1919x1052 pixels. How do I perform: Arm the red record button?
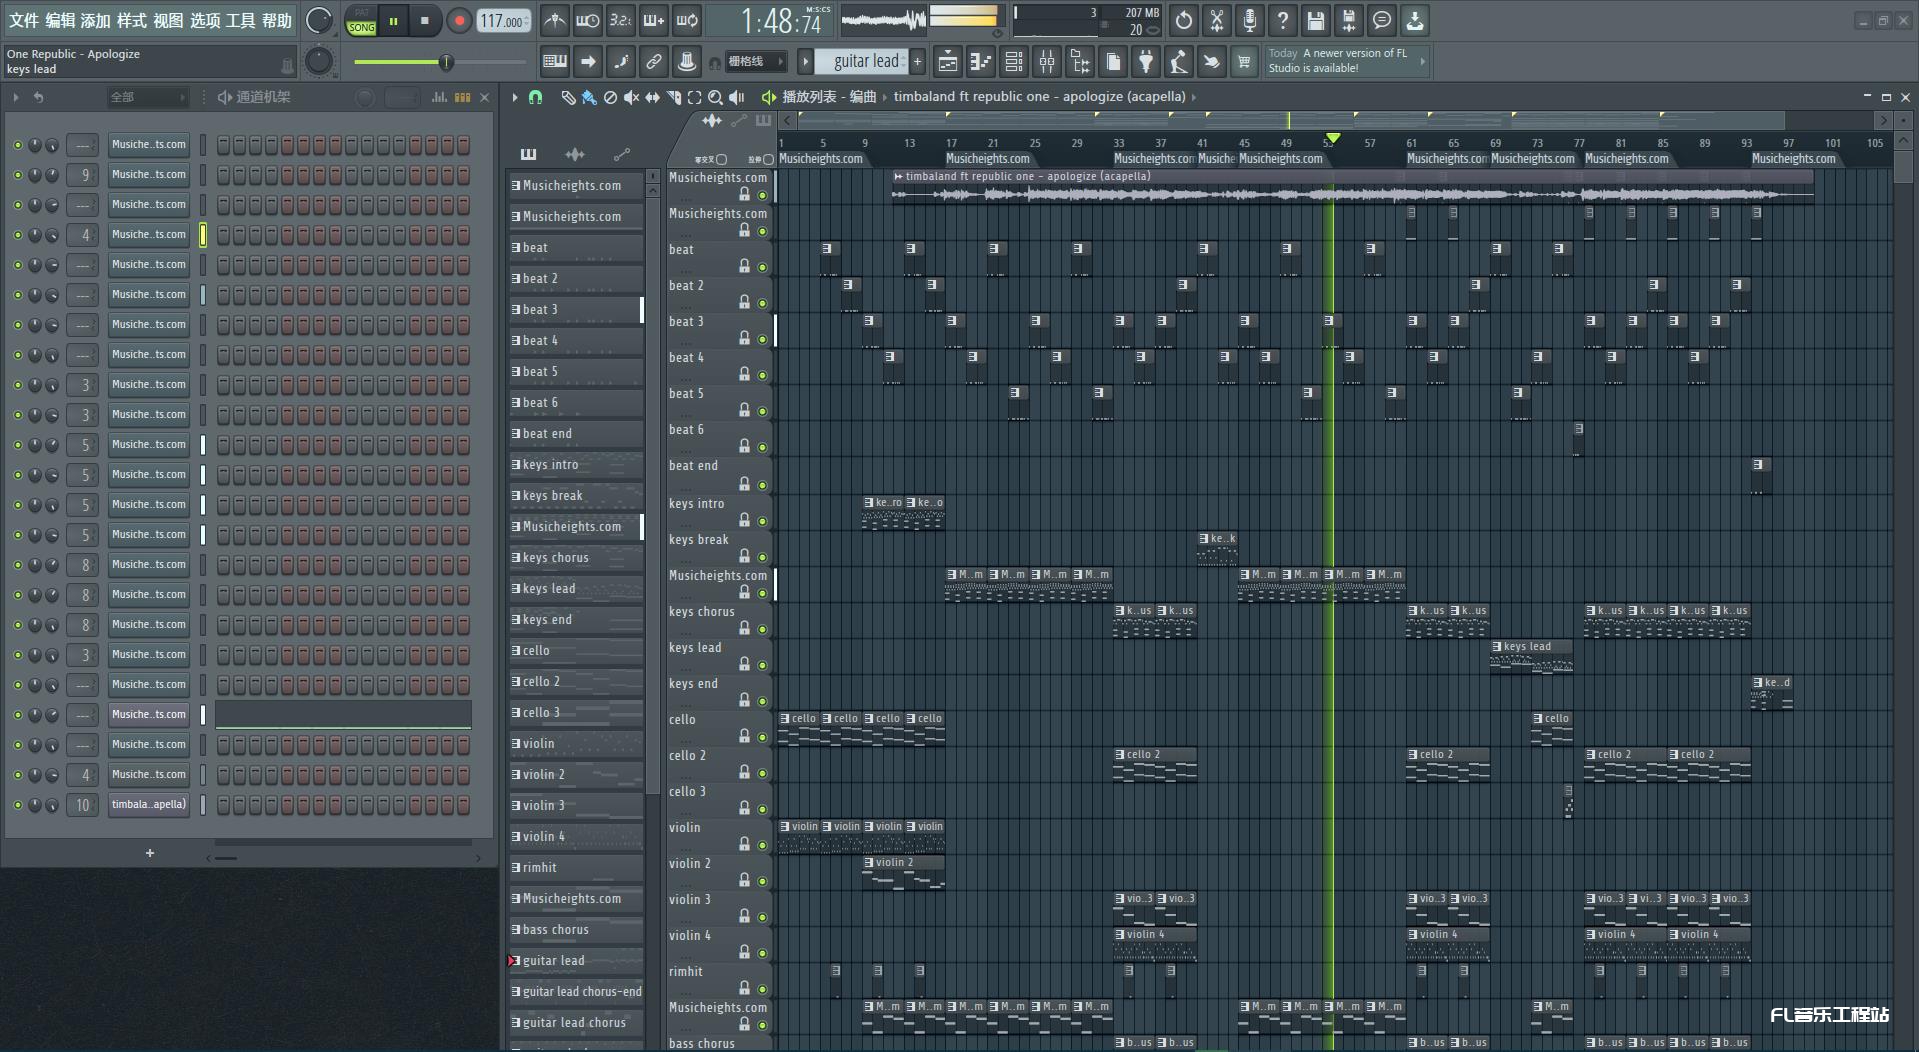tap(459, 21)
